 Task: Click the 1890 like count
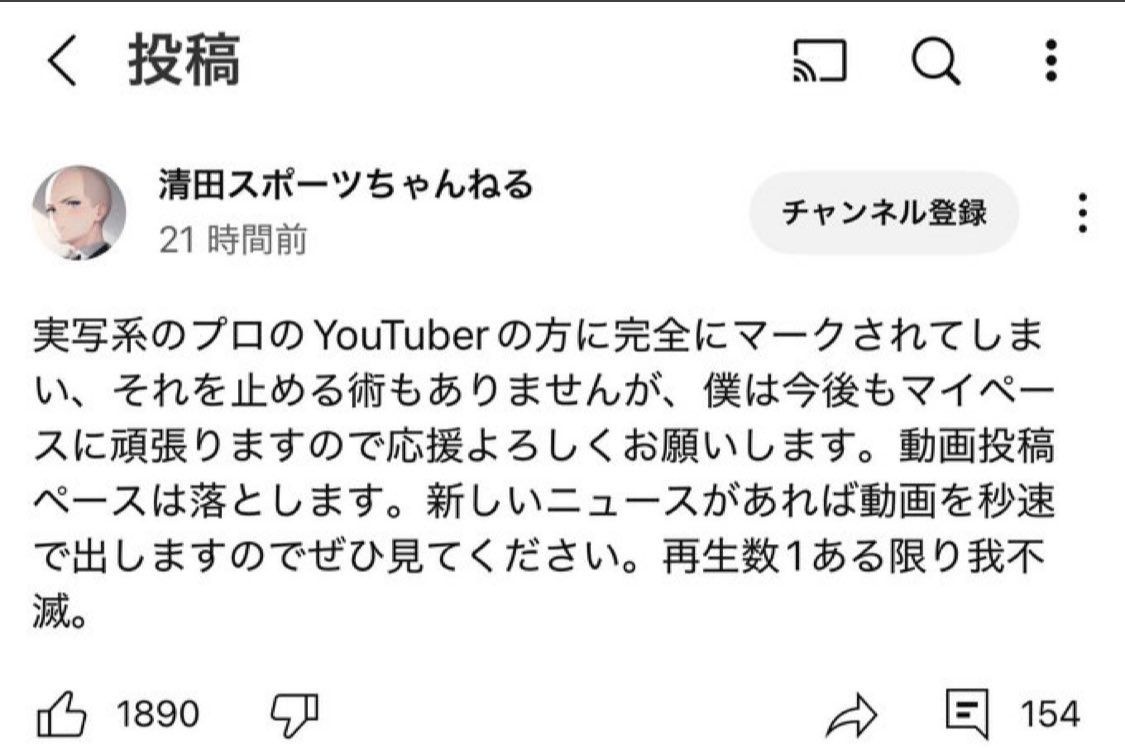tap(158, 714)
